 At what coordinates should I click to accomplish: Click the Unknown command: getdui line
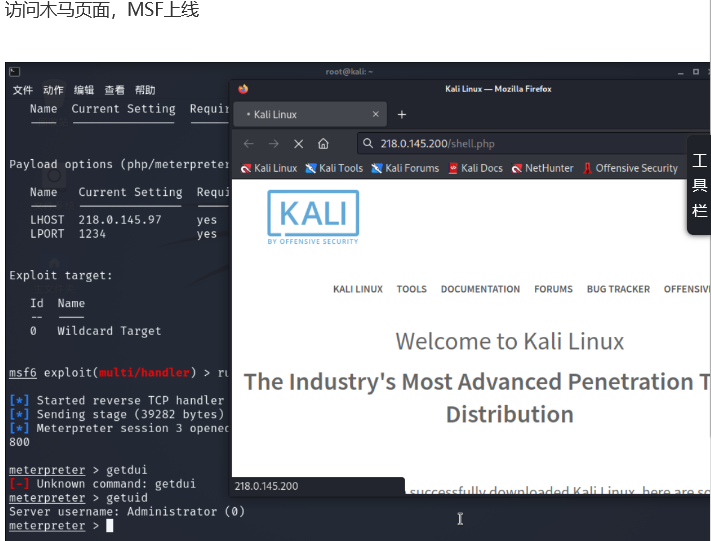coord(102,484)
